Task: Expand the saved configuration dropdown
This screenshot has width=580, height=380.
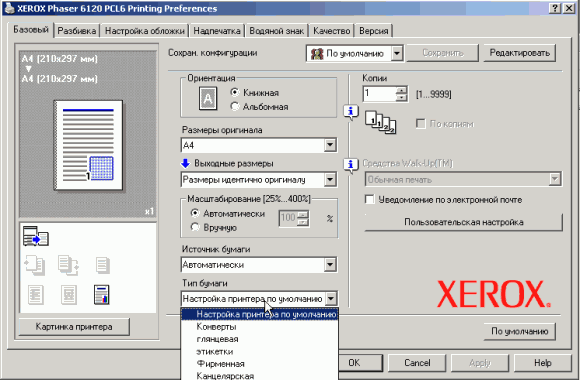Action: point(397,54)
